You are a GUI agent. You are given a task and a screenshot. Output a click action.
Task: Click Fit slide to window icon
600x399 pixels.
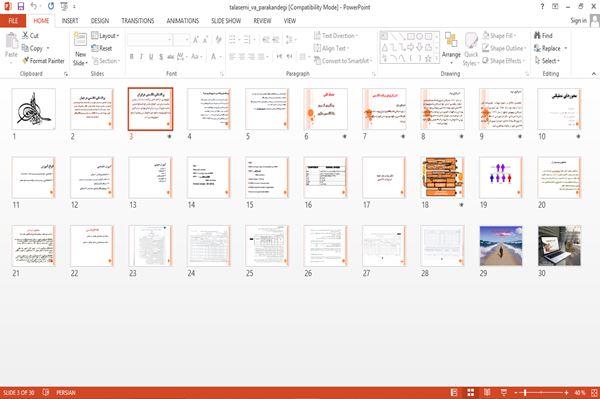click(x=594, y=392)
